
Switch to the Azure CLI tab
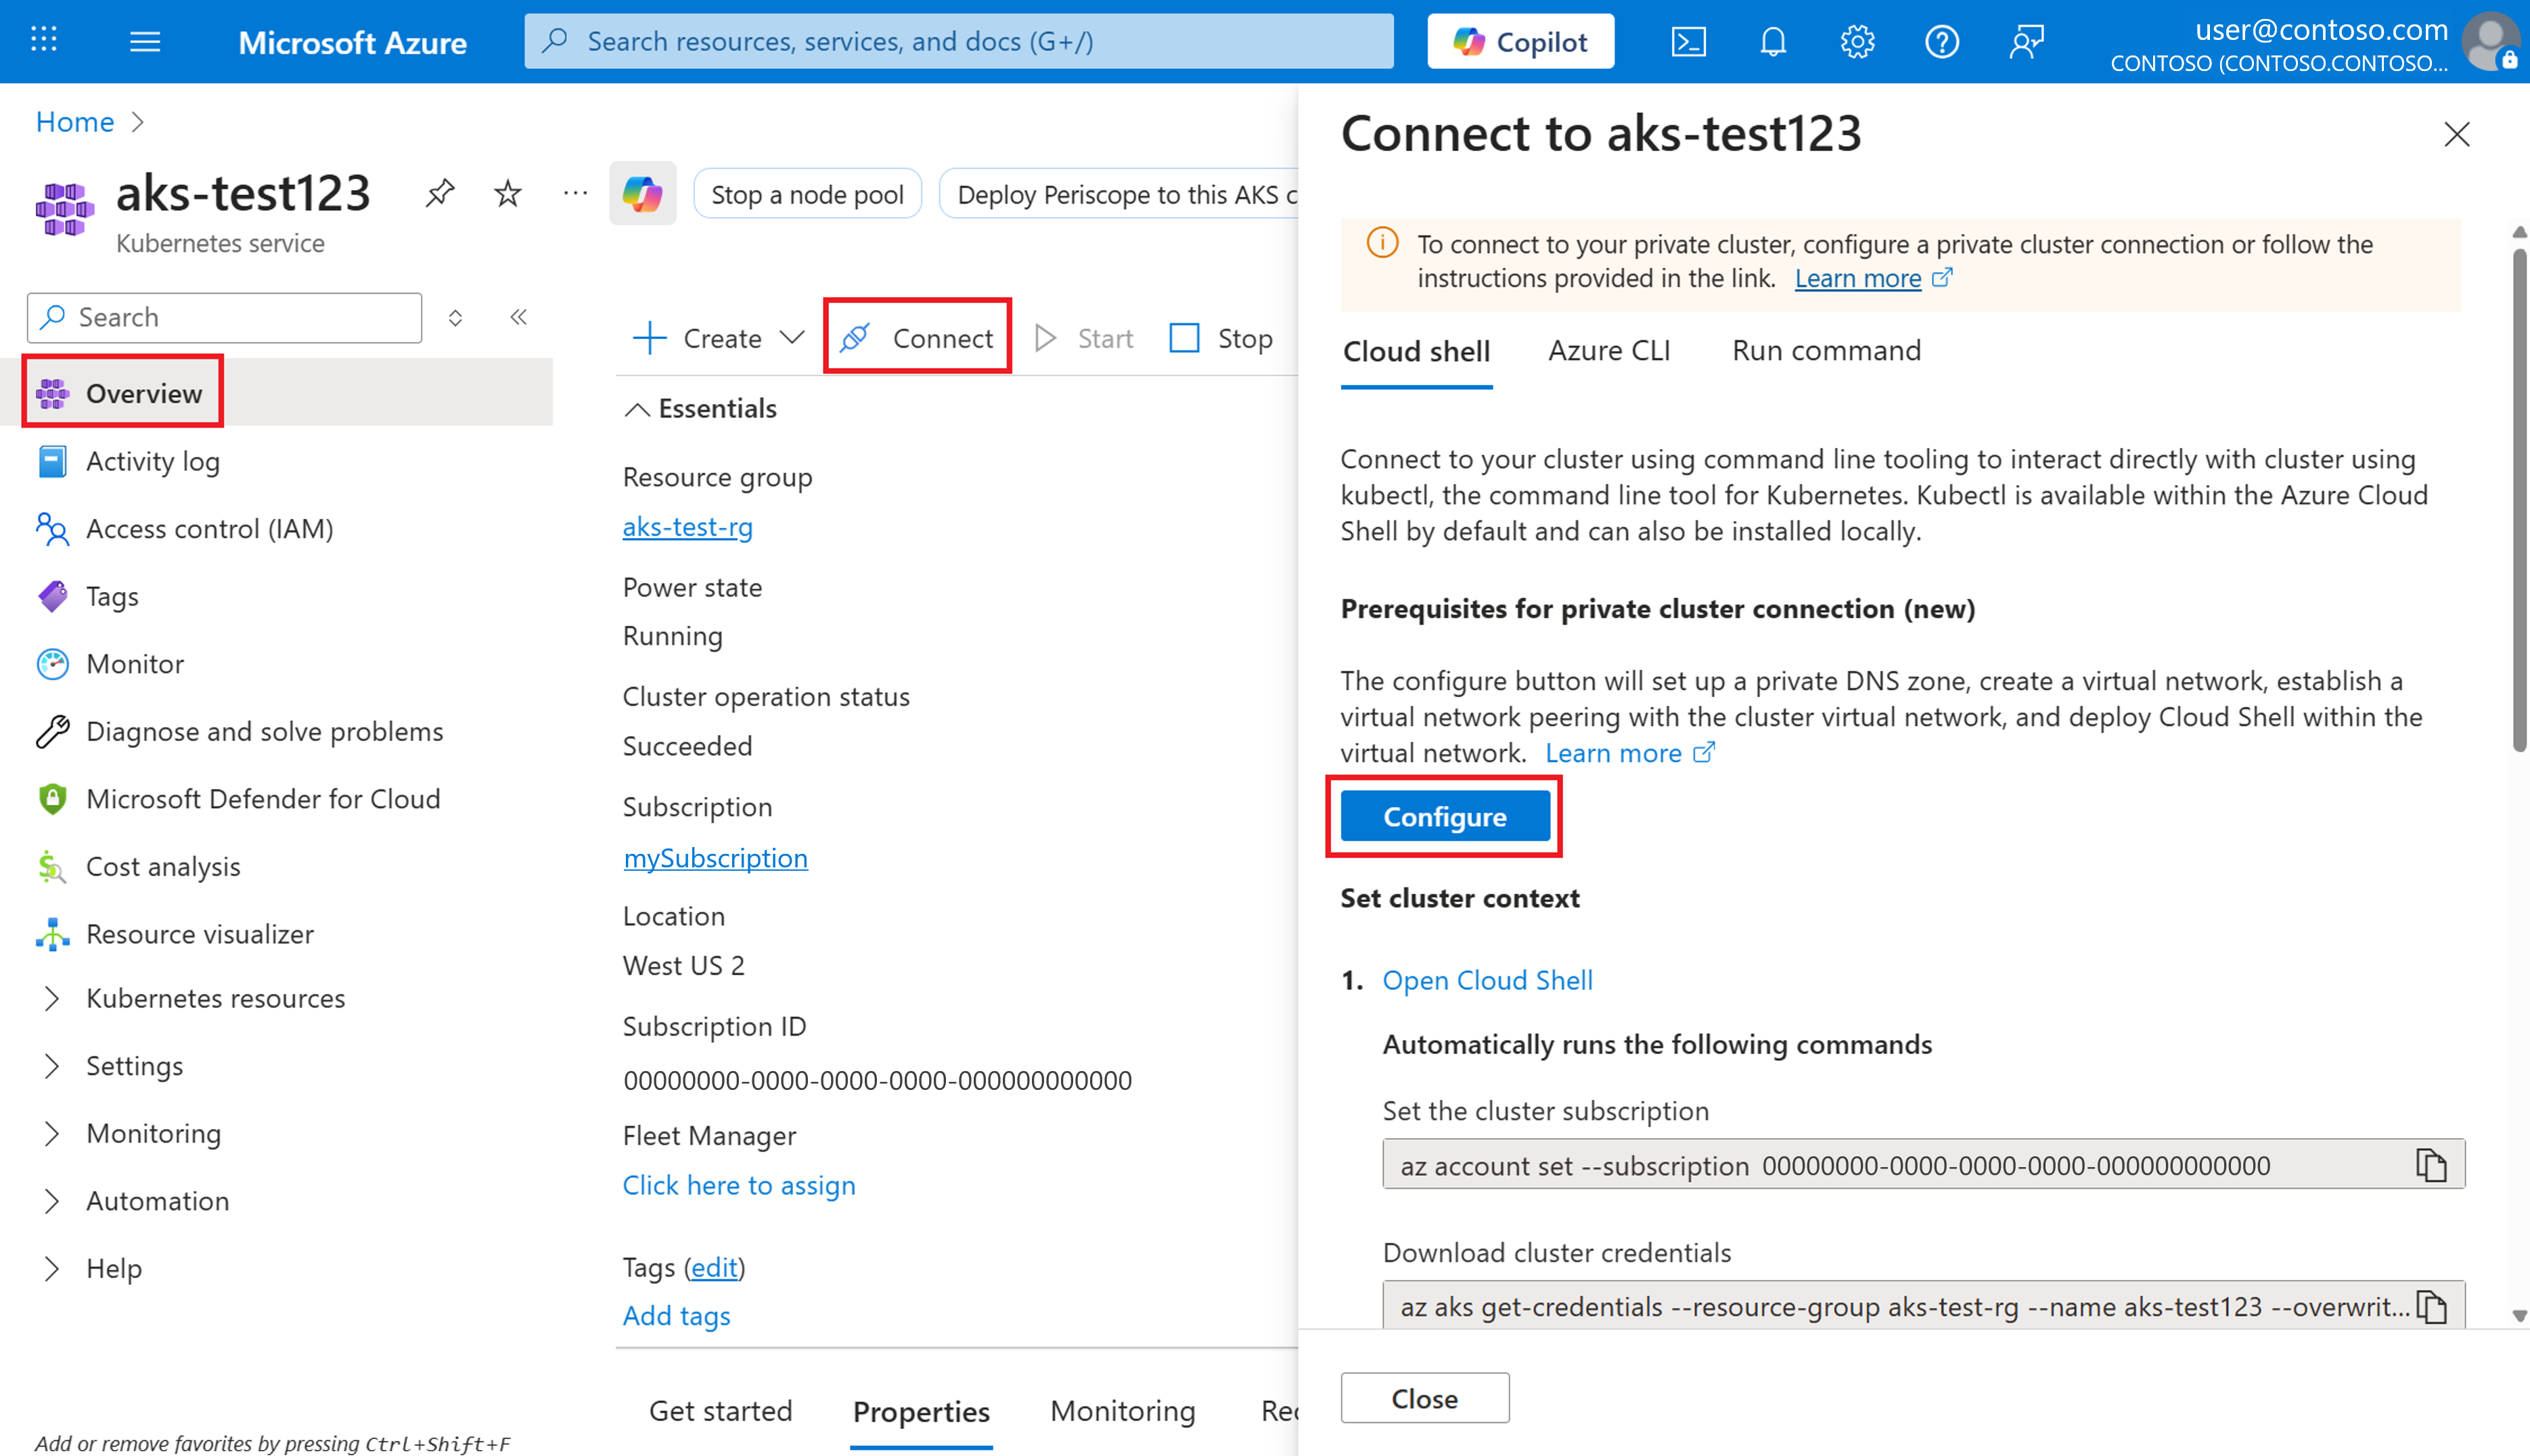click(x=1608, y=350)
